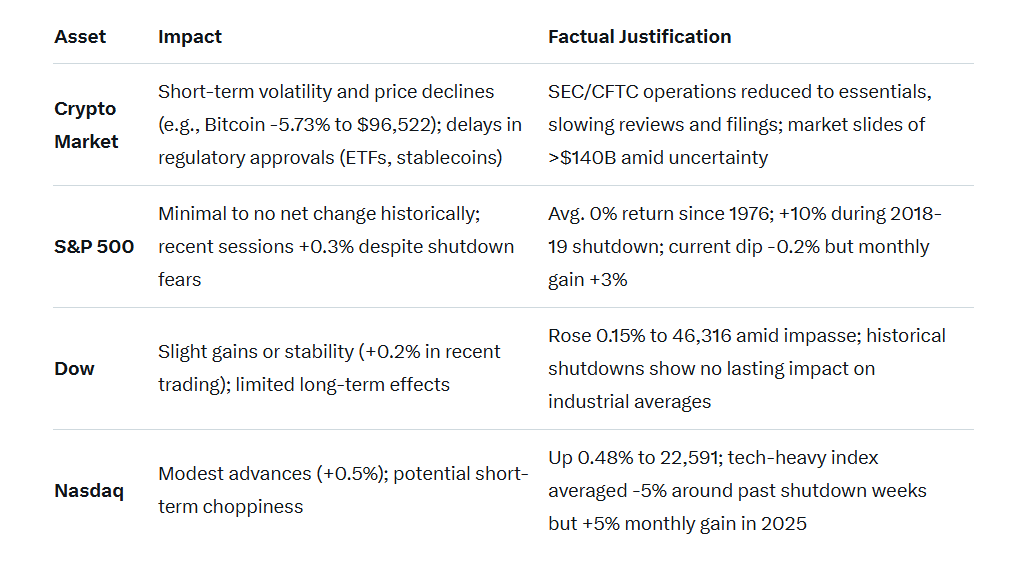Click the Up 0.48% to 22,591 text
1024x562 pixels.
[633, 458]
